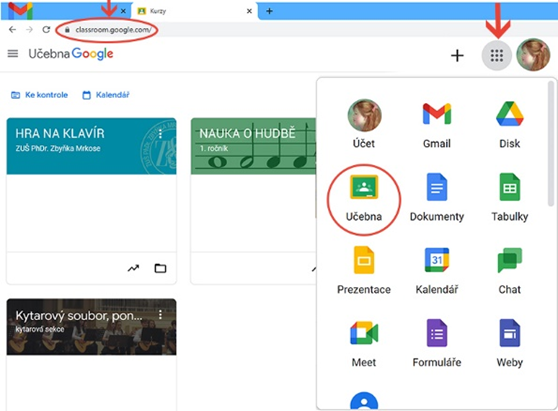Open the NAUKA O HUDBĚ course
The height and width of the screenshot is (411, 558).
[247, 133]
